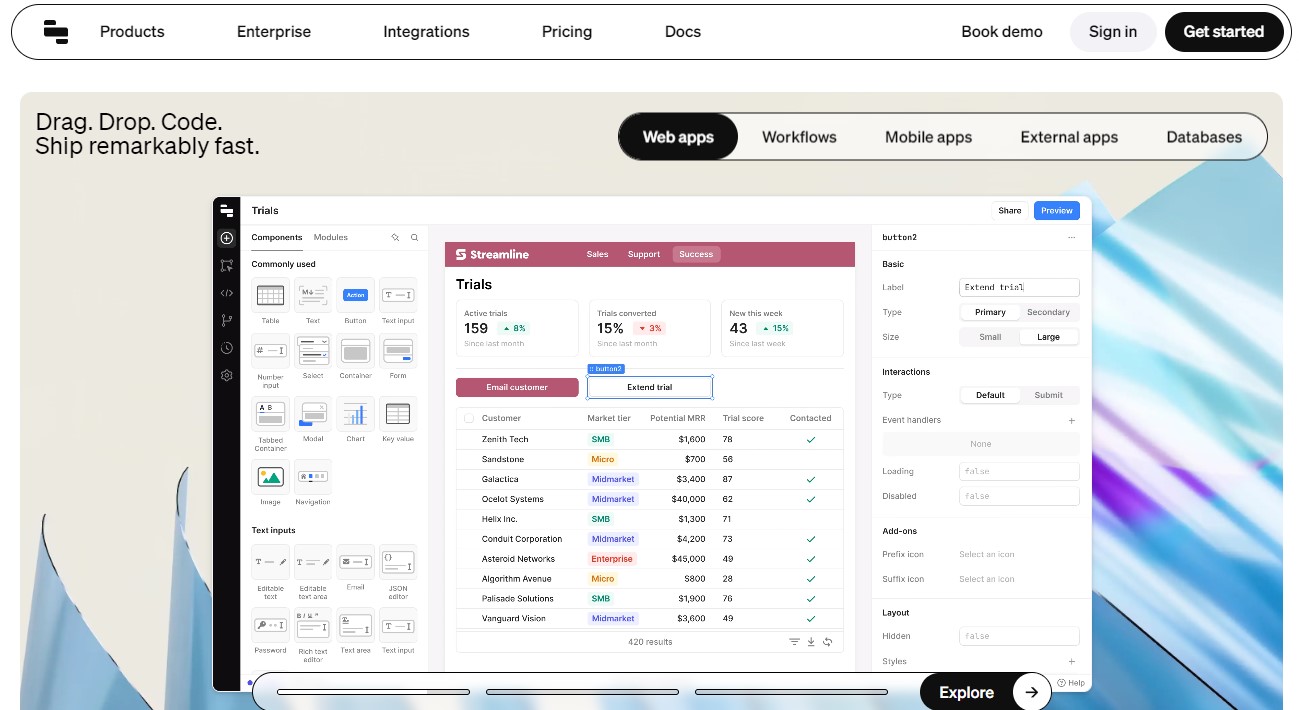Image resolution: width=1299 pixels, height=710 pixels.
Task: Add an event handler with plus icon
Action: click(1072, 421)
